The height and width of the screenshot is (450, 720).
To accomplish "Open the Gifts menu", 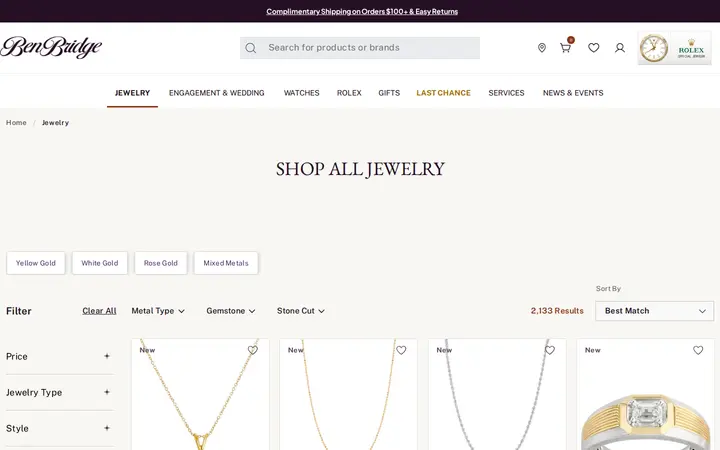I will (389, 93).
